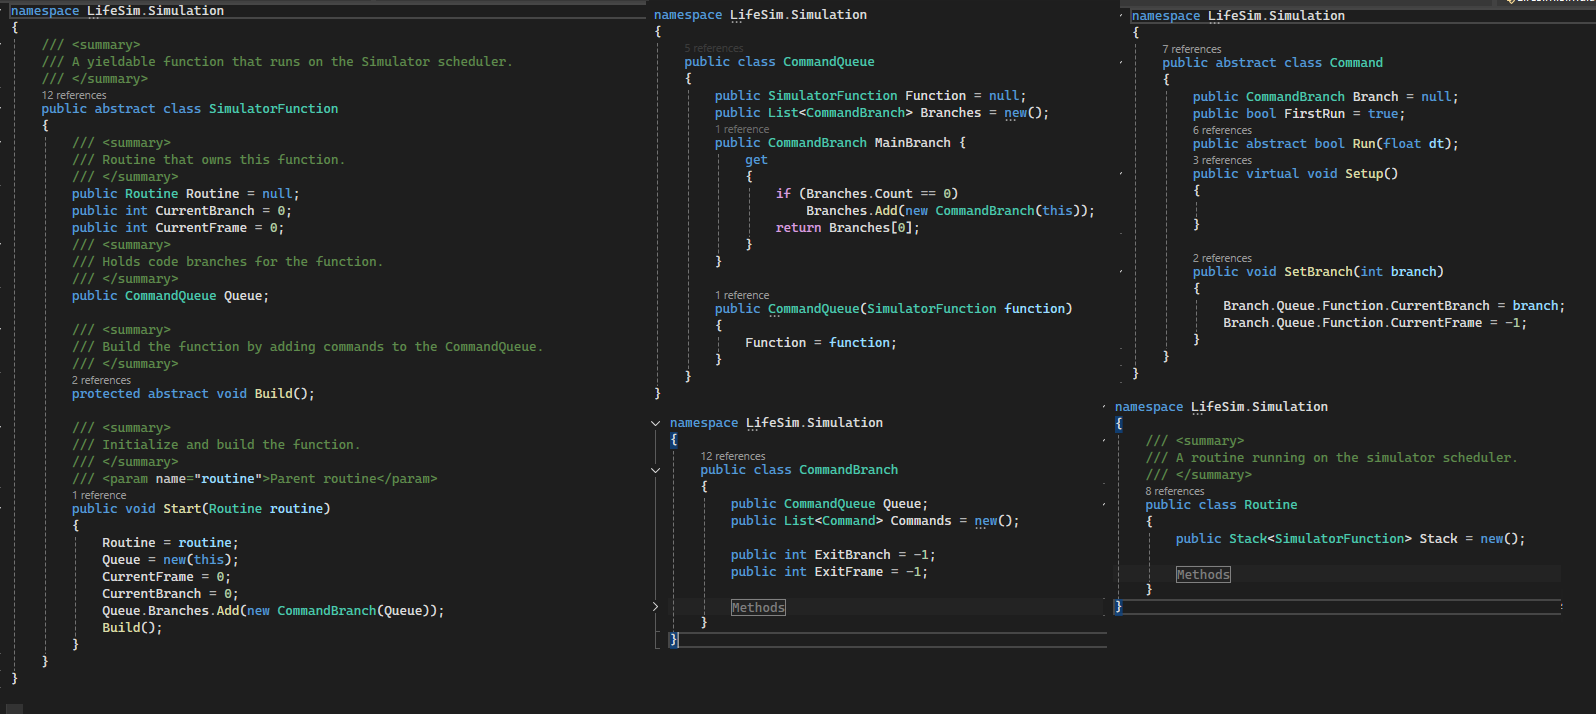Open 2 references above Build method
This screenshot has width=1596, height=714.
tap(101, 380)
